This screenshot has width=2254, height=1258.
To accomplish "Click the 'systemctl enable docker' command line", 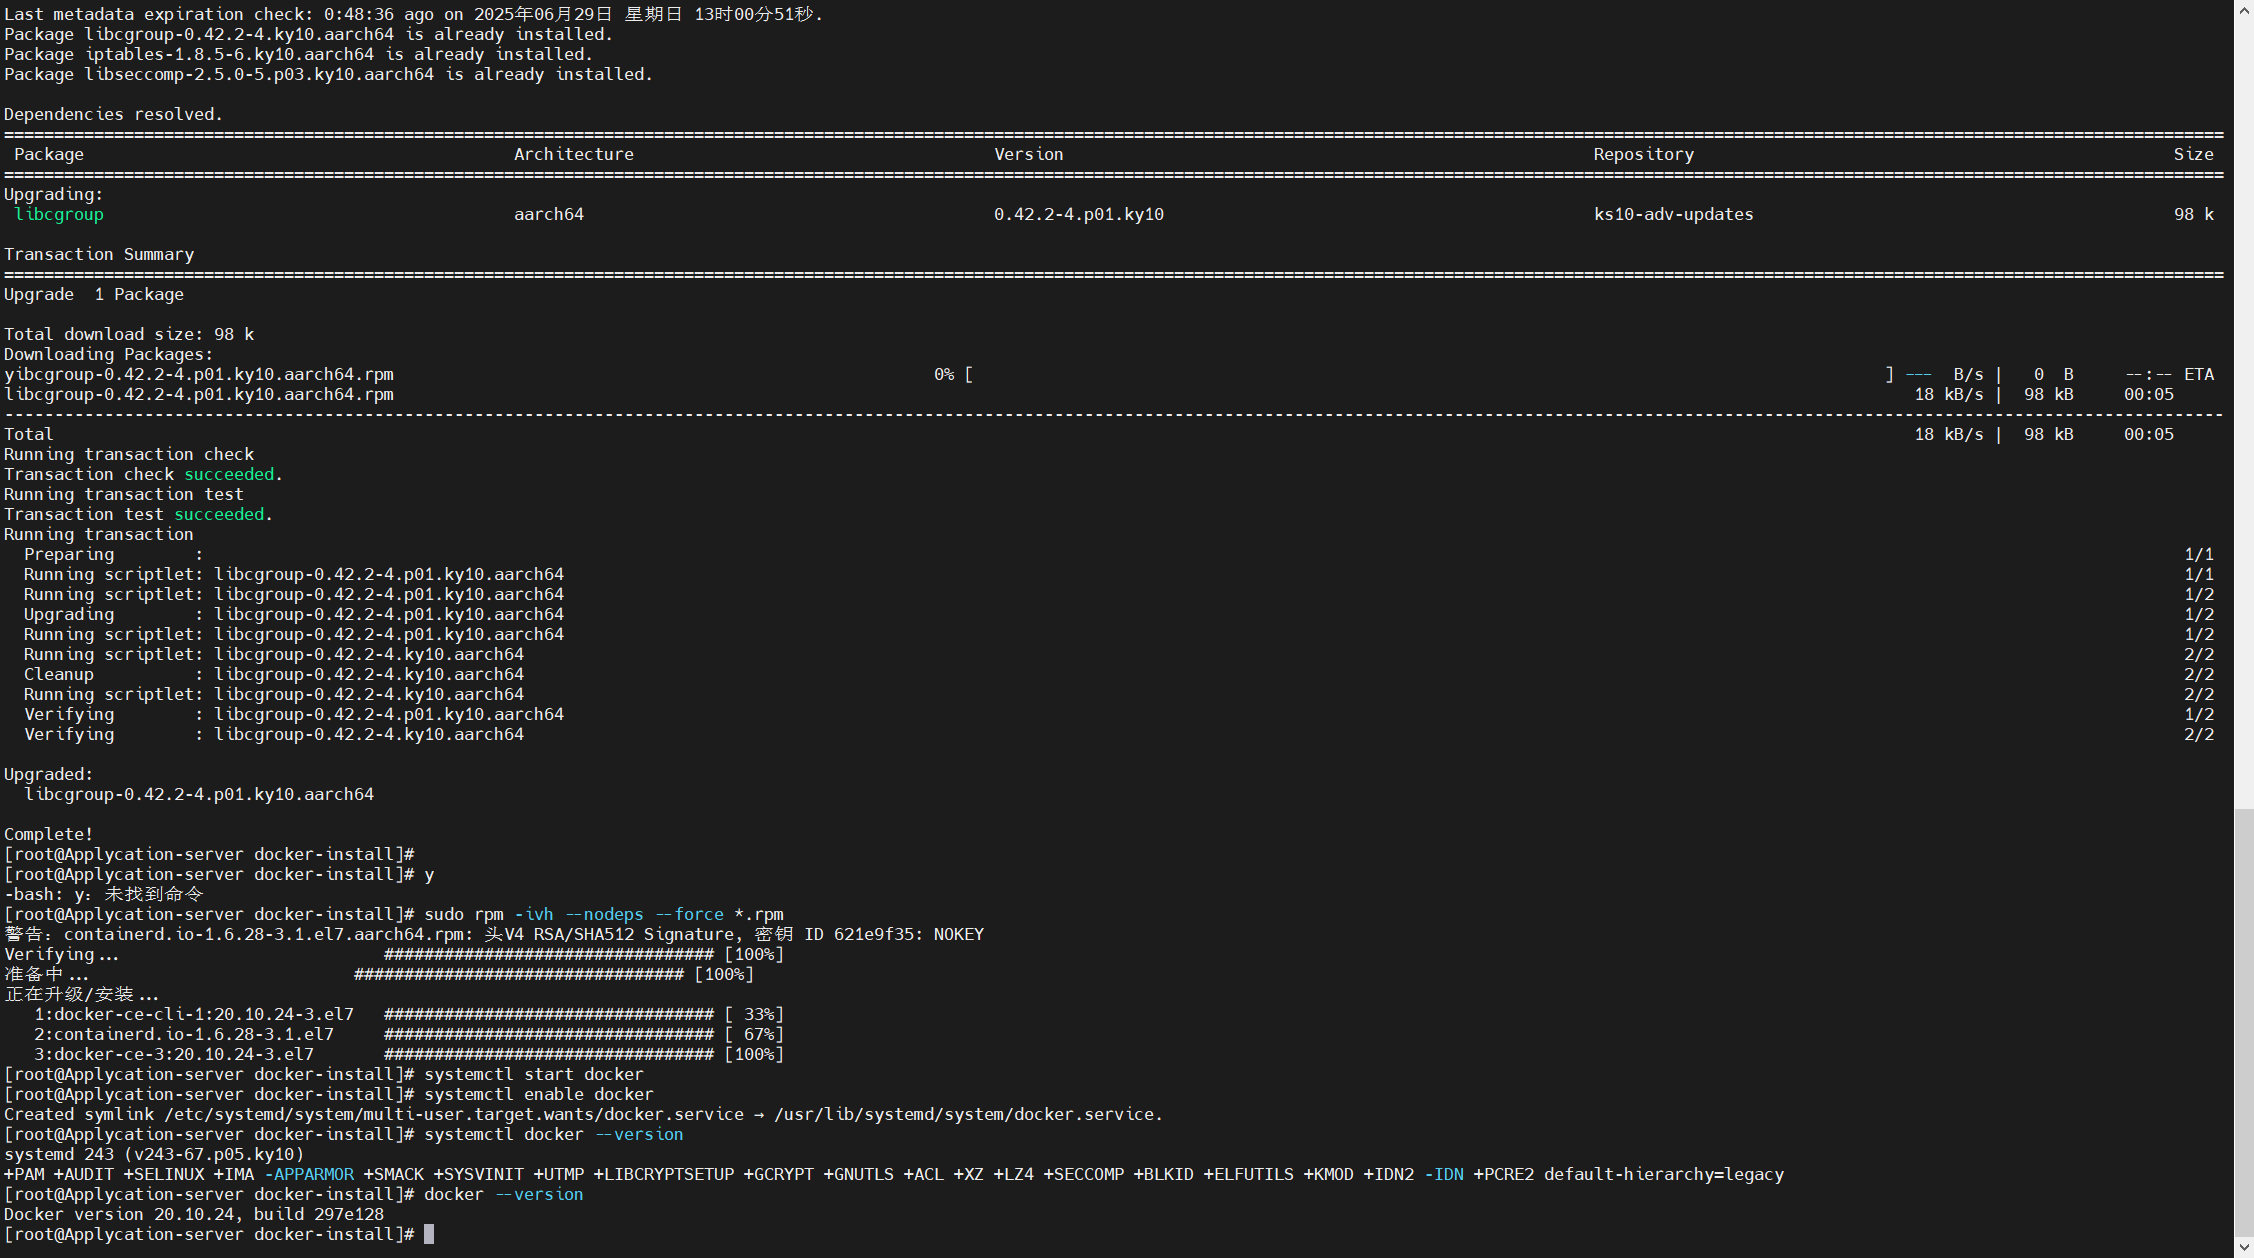I will click(x=538, y=1094).
